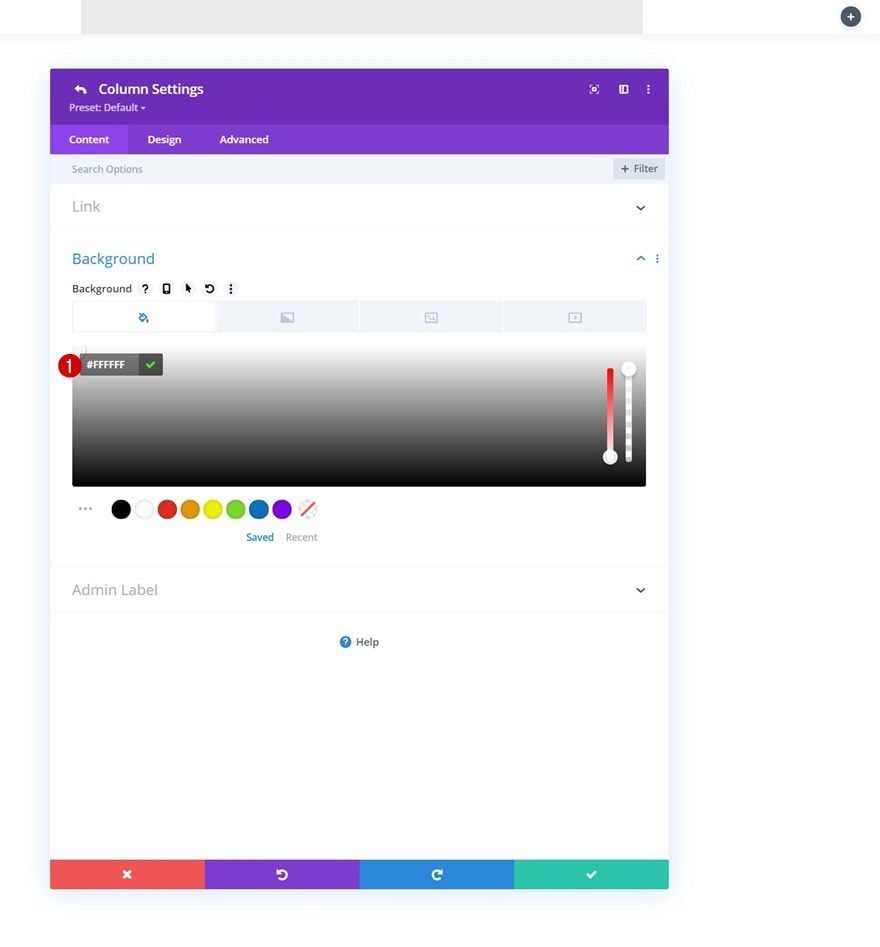This screenshot has height=947, width=880.
Task: Show Recent color palette
Action: point(301,537)
